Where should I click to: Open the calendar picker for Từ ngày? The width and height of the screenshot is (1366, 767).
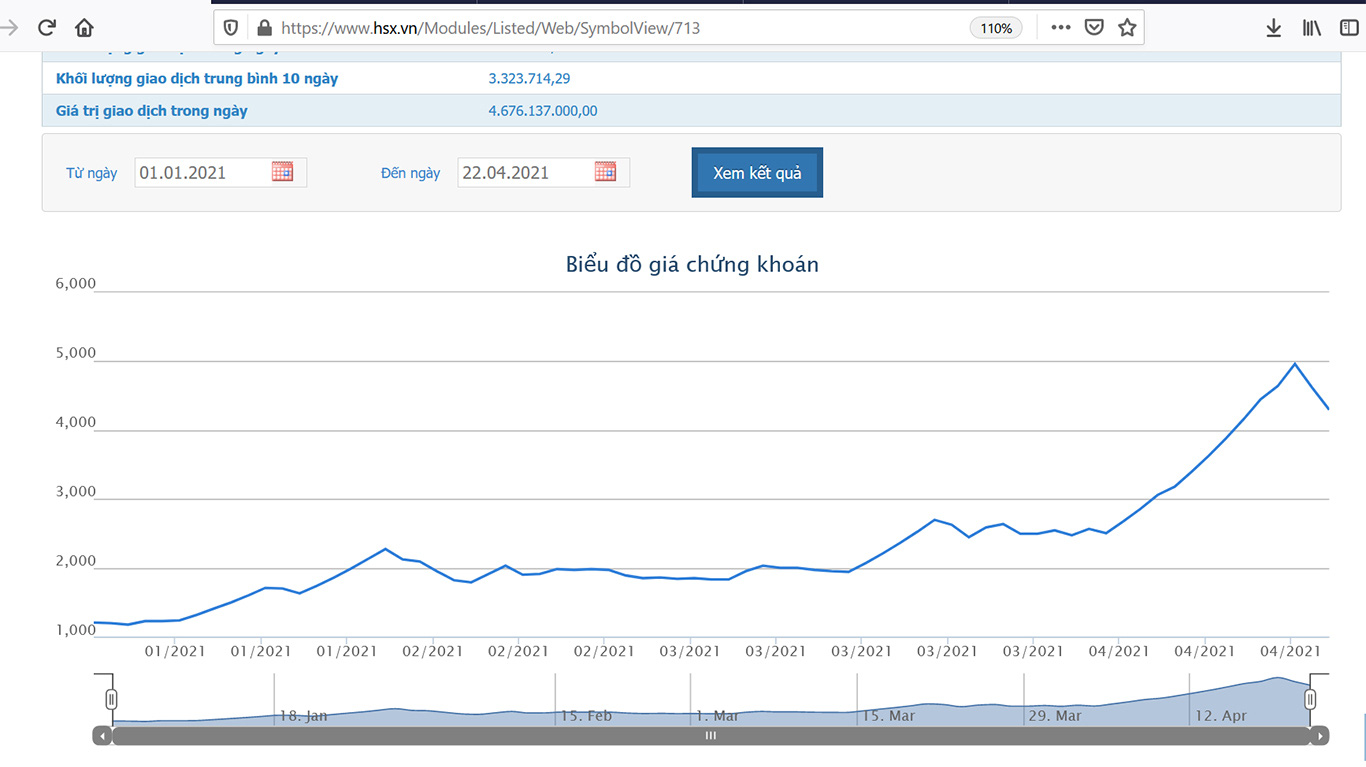pos(283,172)
